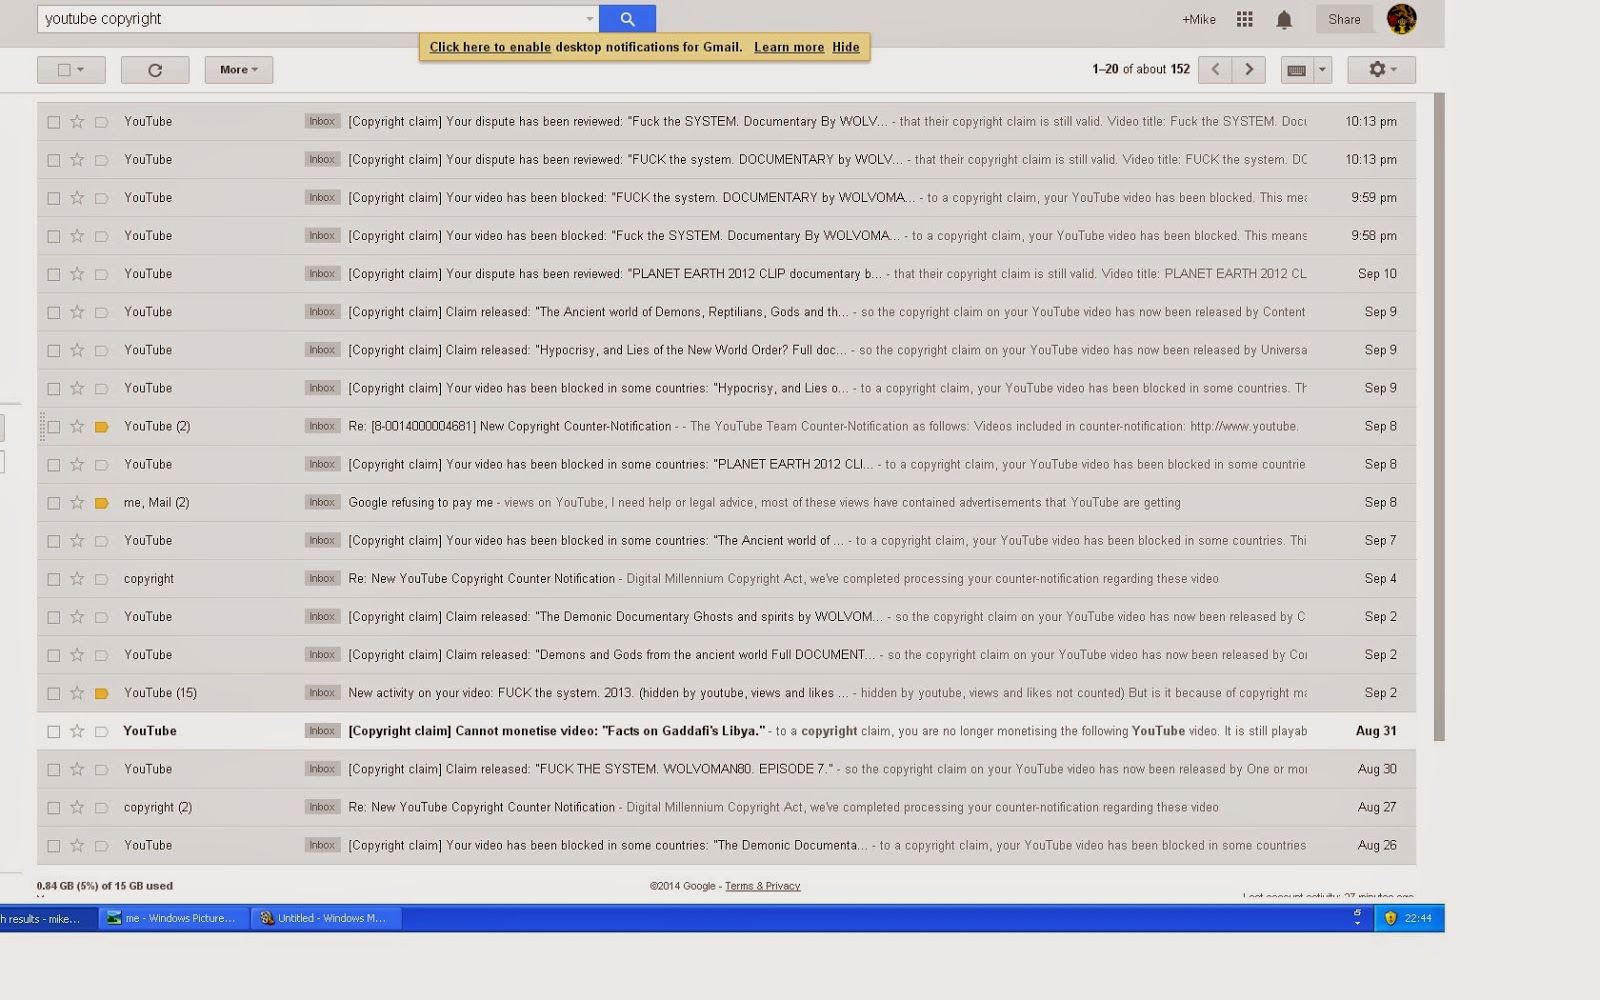
Task: Toggle importance marker on Aug 26 Demonic Documenta email
Action: click(x=101, y=846)
